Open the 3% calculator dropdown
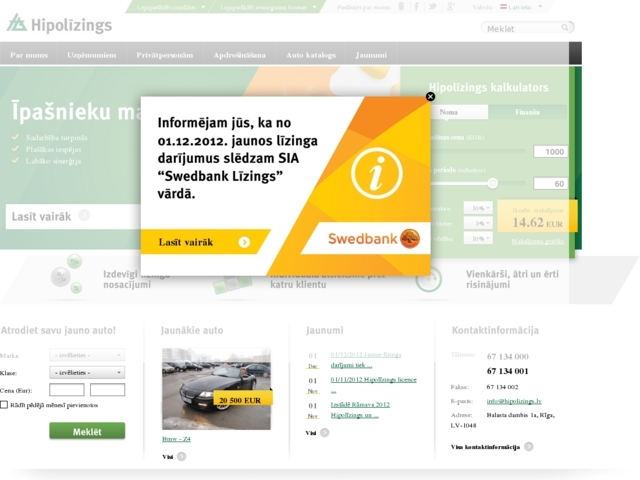This screenshot has height=480, width=640. click(x=478, y=223)
